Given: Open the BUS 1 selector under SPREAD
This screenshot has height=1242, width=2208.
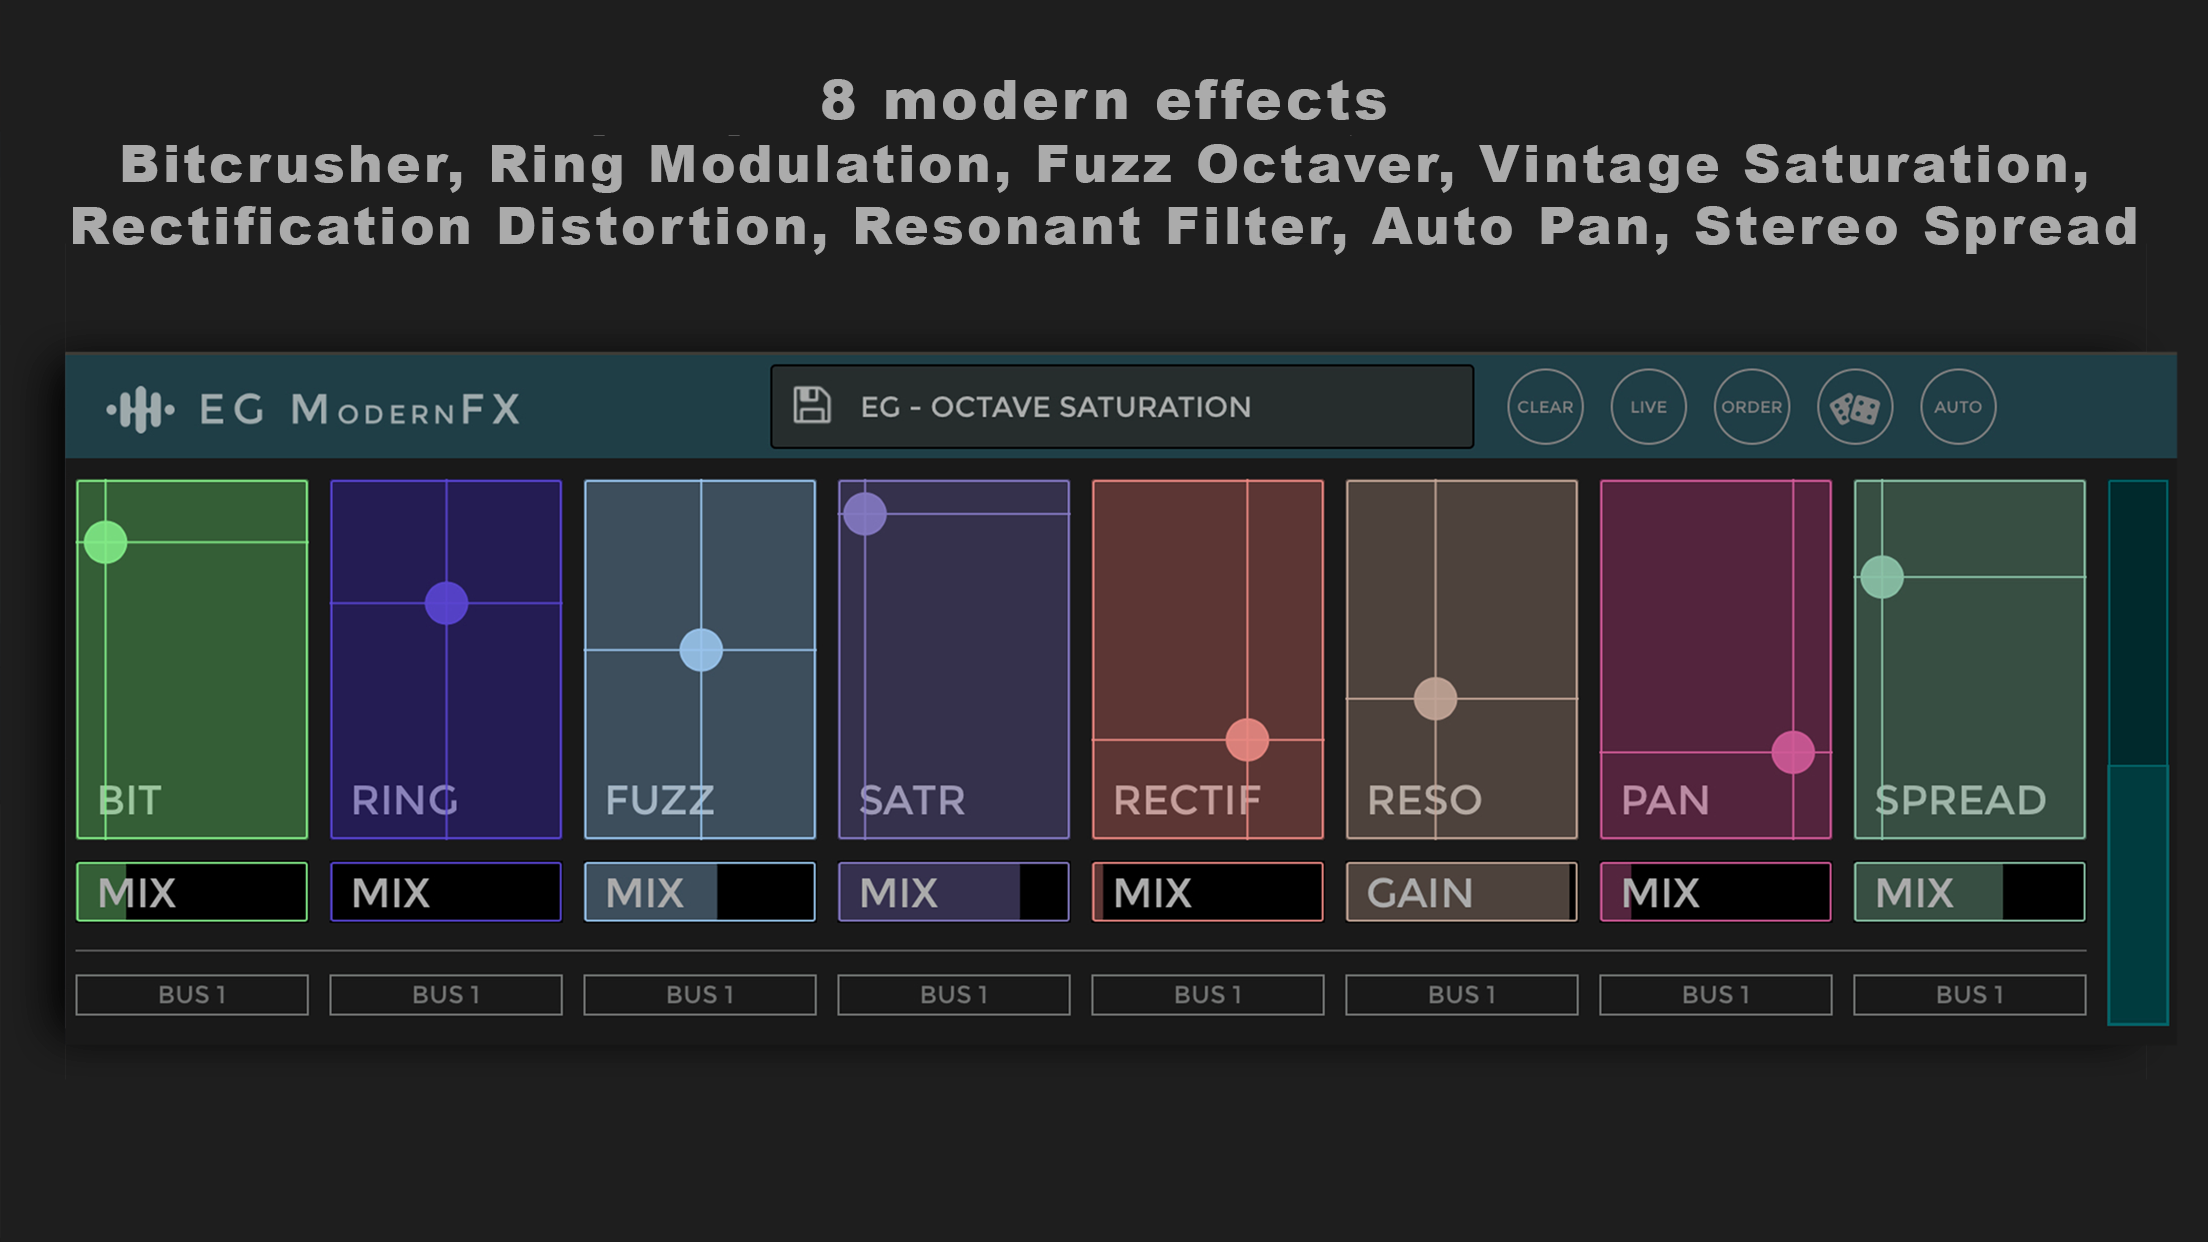Looking at the screenshot, I should tap(1969, 994).
